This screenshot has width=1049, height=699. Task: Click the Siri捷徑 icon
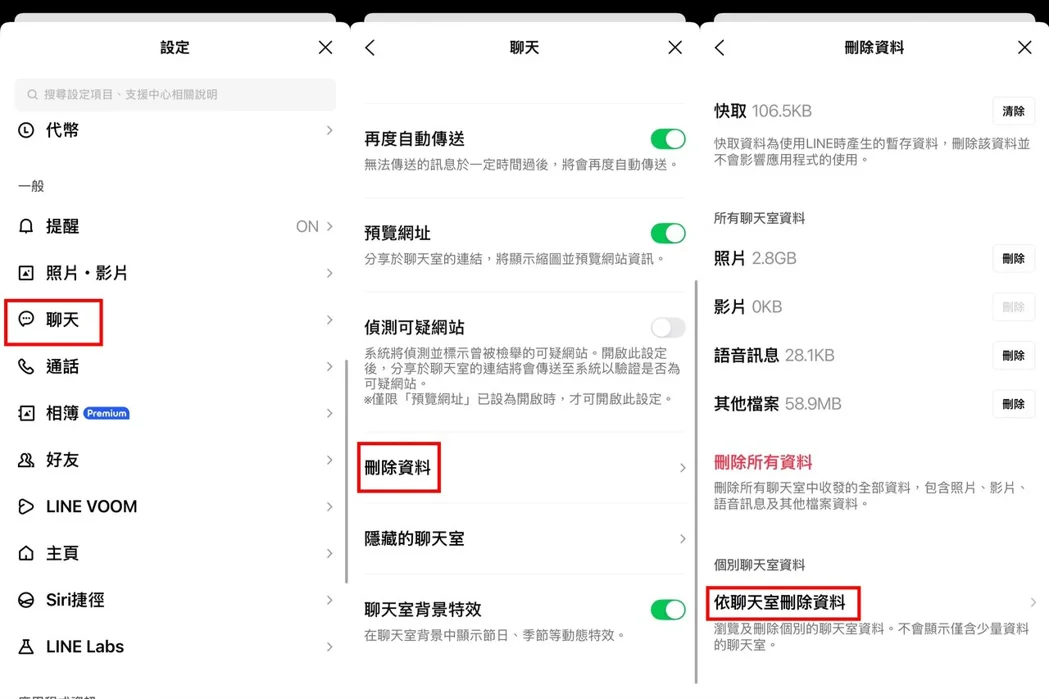click(25, 600)
